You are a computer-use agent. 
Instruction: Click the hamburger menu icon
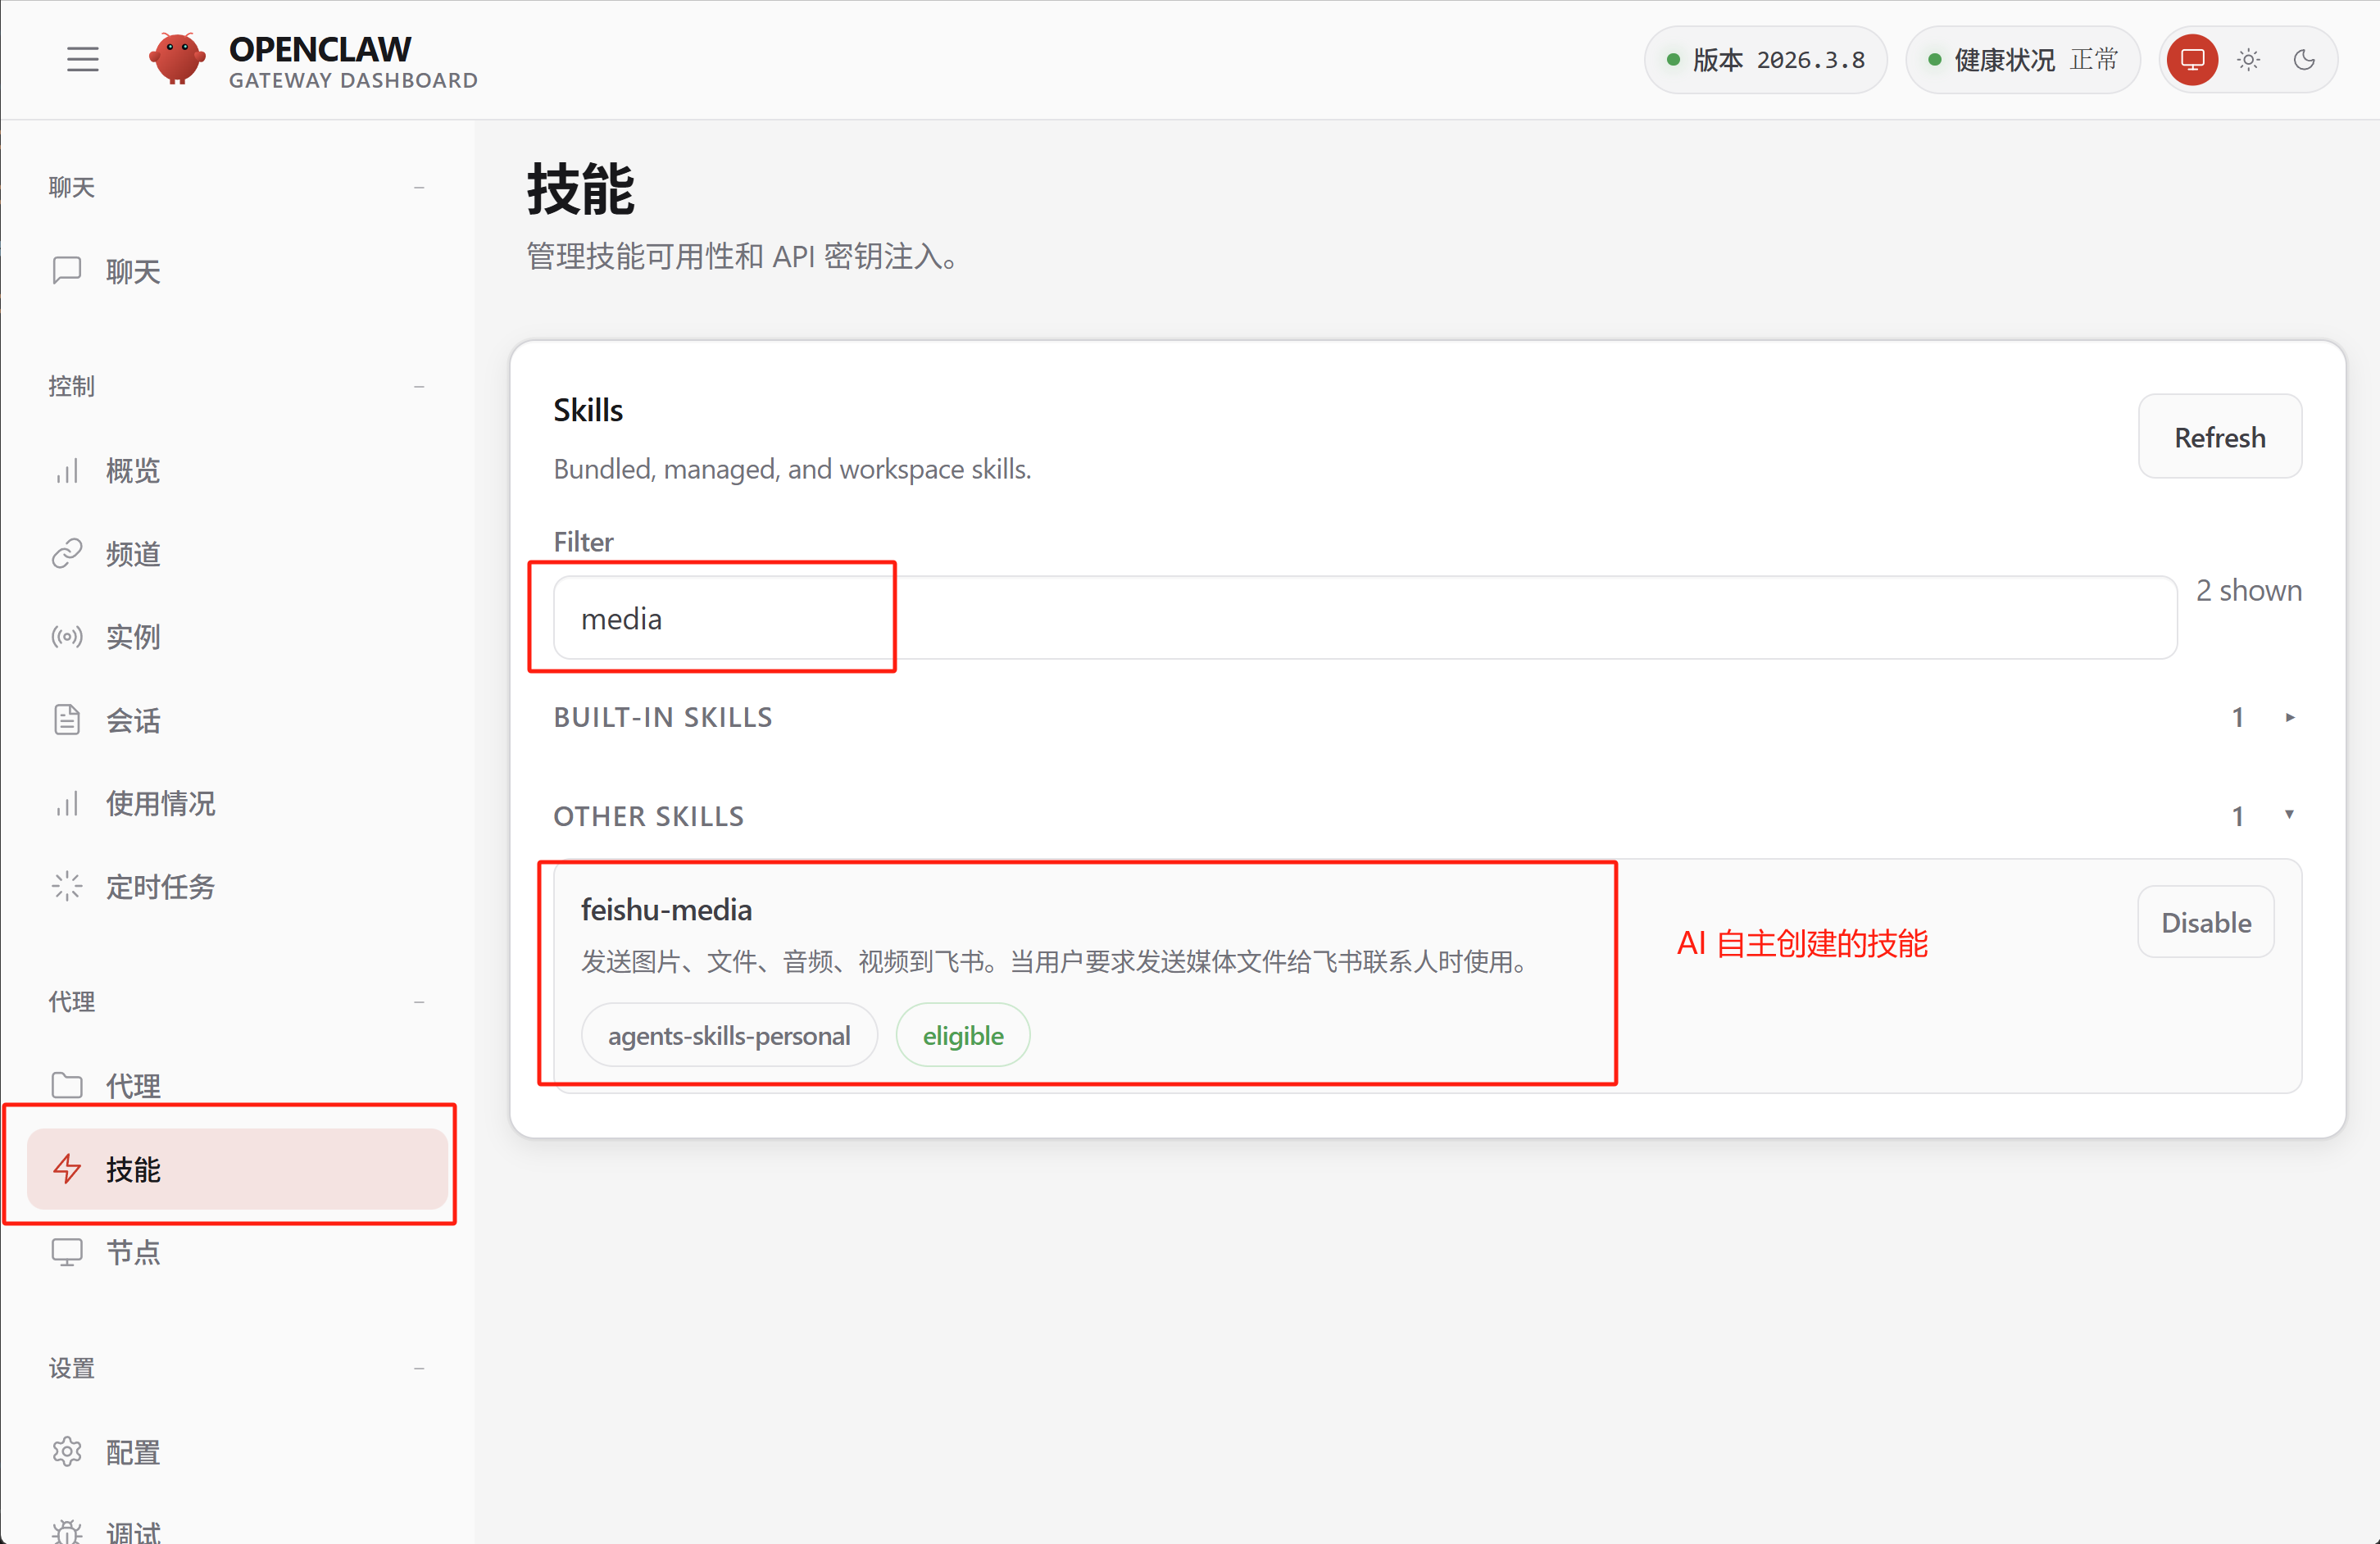click(82, 60)
